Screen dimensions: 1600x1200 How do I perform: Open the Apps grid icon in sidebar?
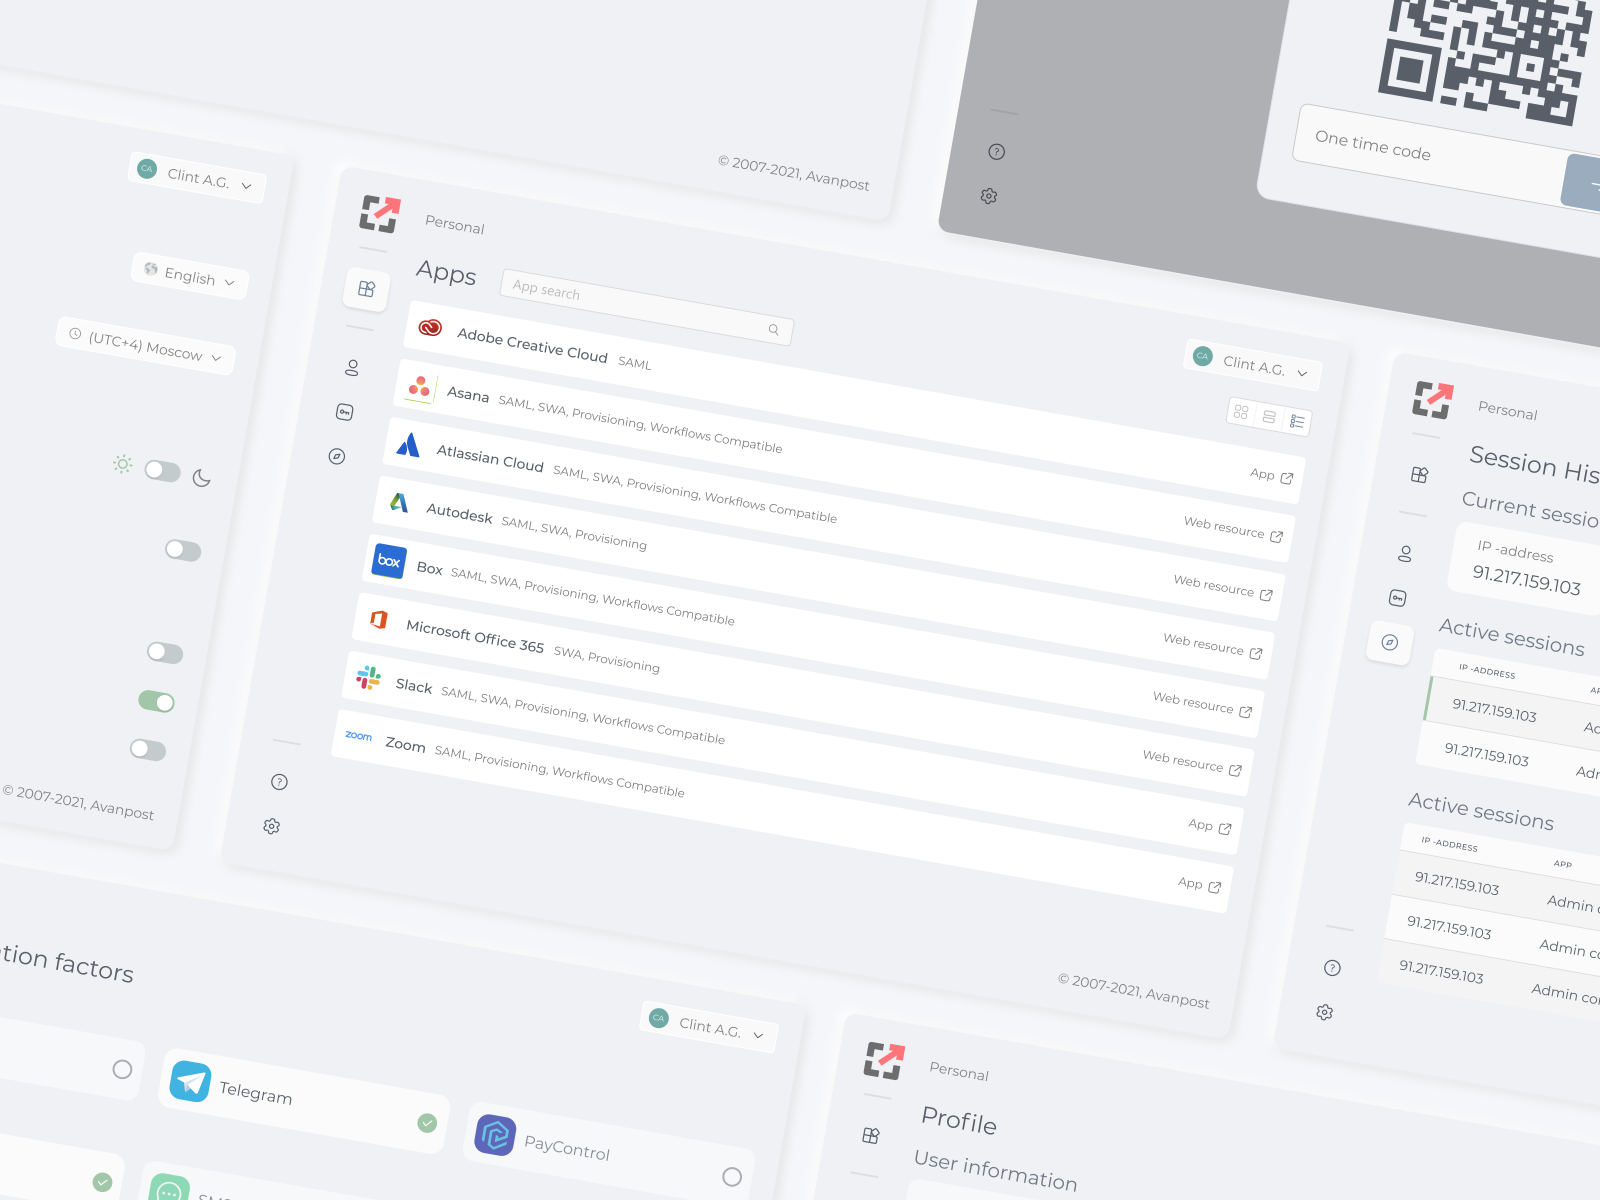367,290
